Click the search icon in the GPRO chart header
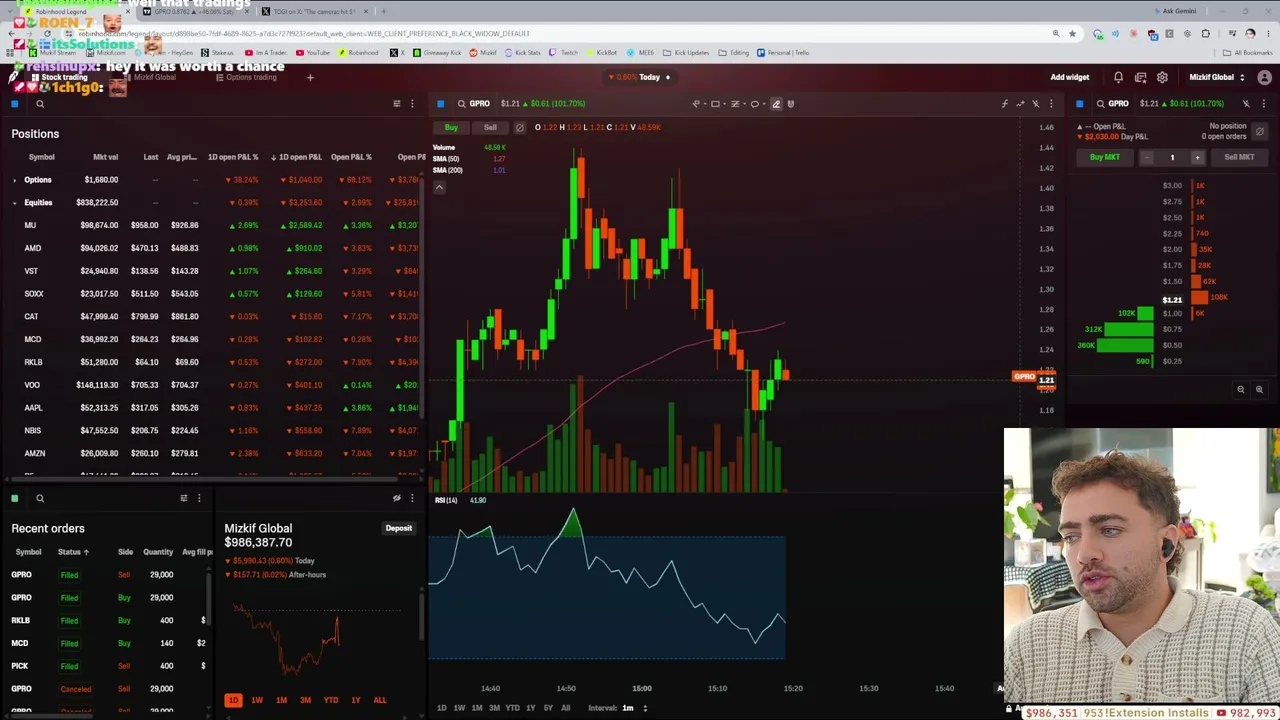1280x720 pixels. coord(461,104)
